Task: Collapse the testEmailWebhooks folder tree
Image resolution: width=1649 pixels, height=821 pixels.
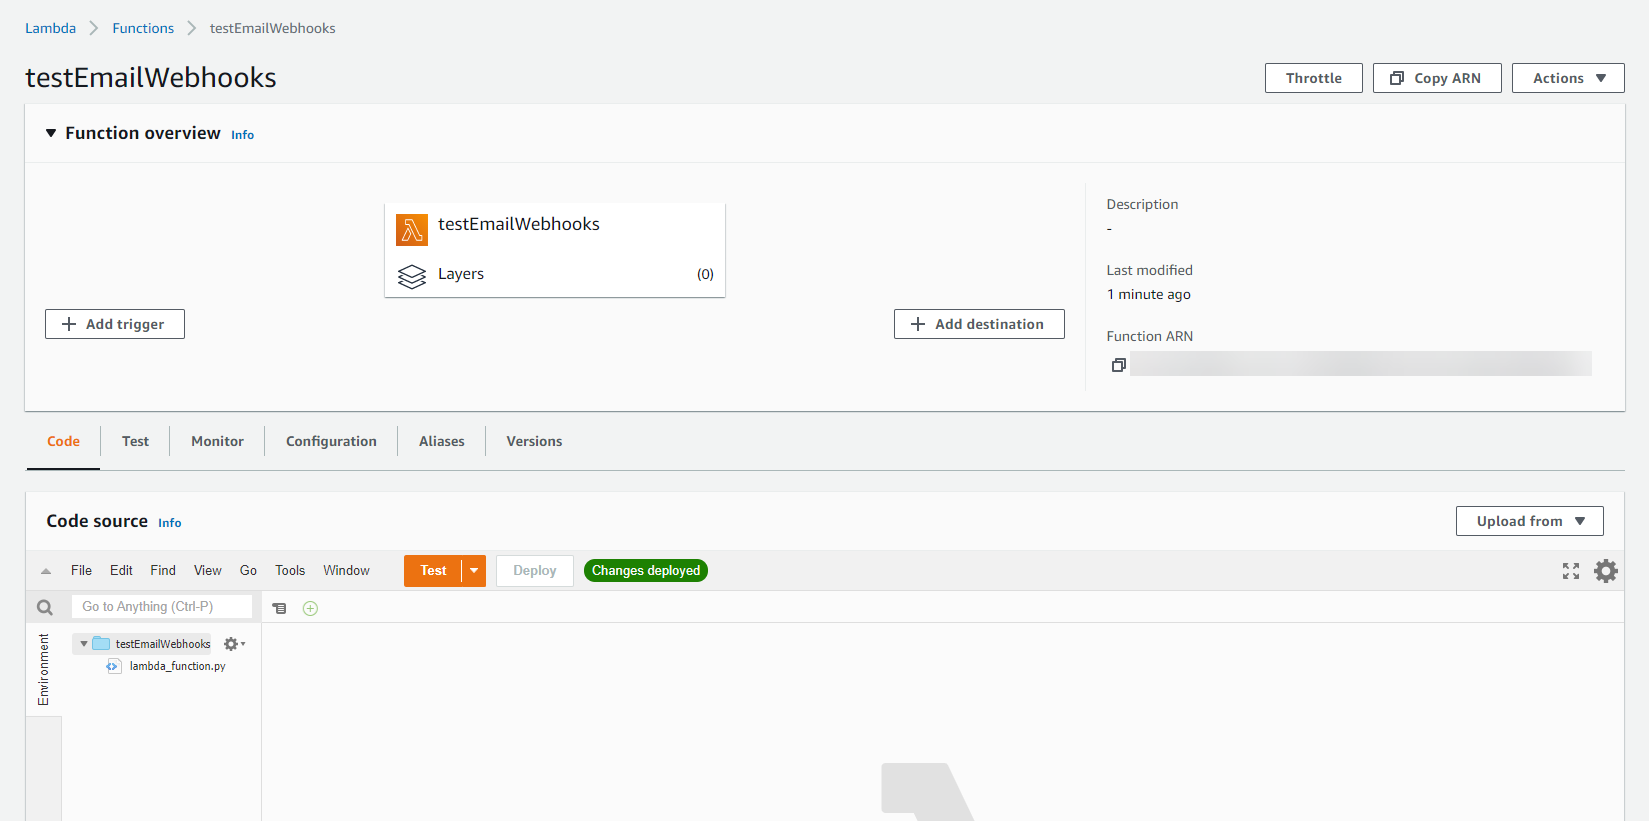Action: click(x=83, y=644)
